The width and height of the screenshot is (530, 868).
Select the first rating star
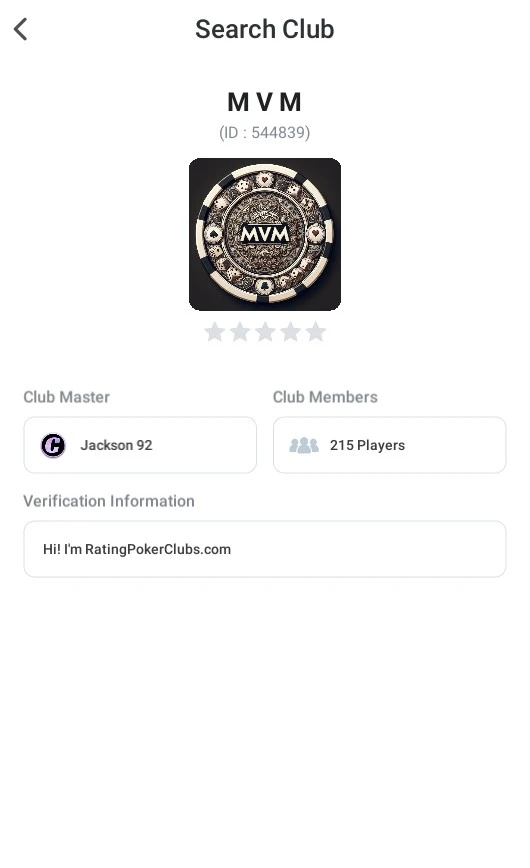(x=214, y=332)
